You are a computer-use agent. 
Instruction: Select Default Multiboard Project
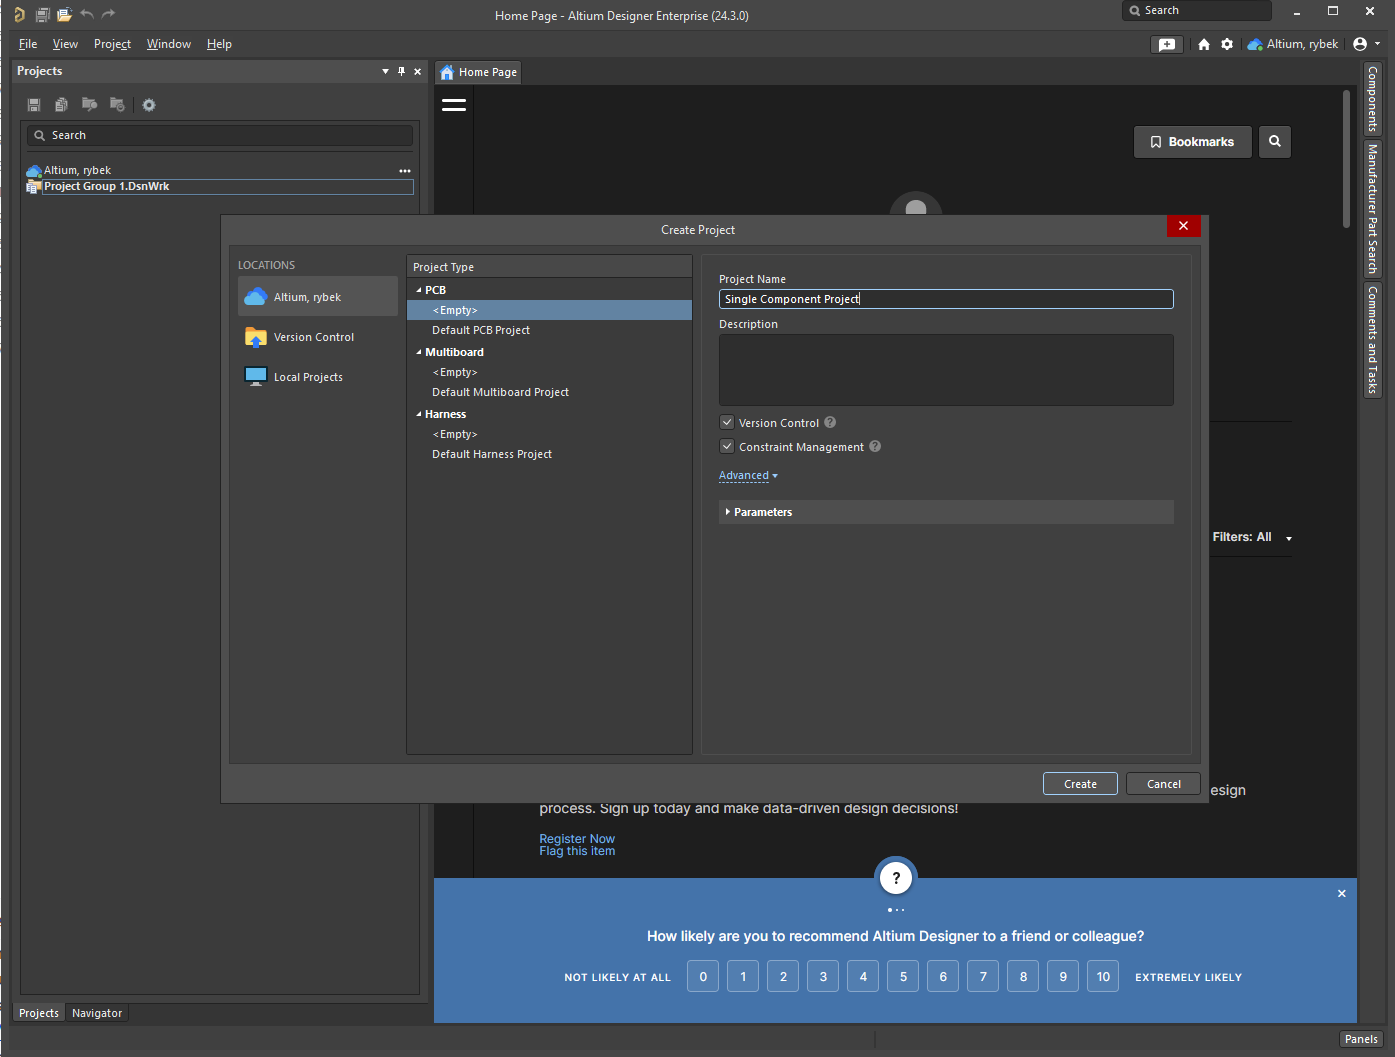[549, 392]
